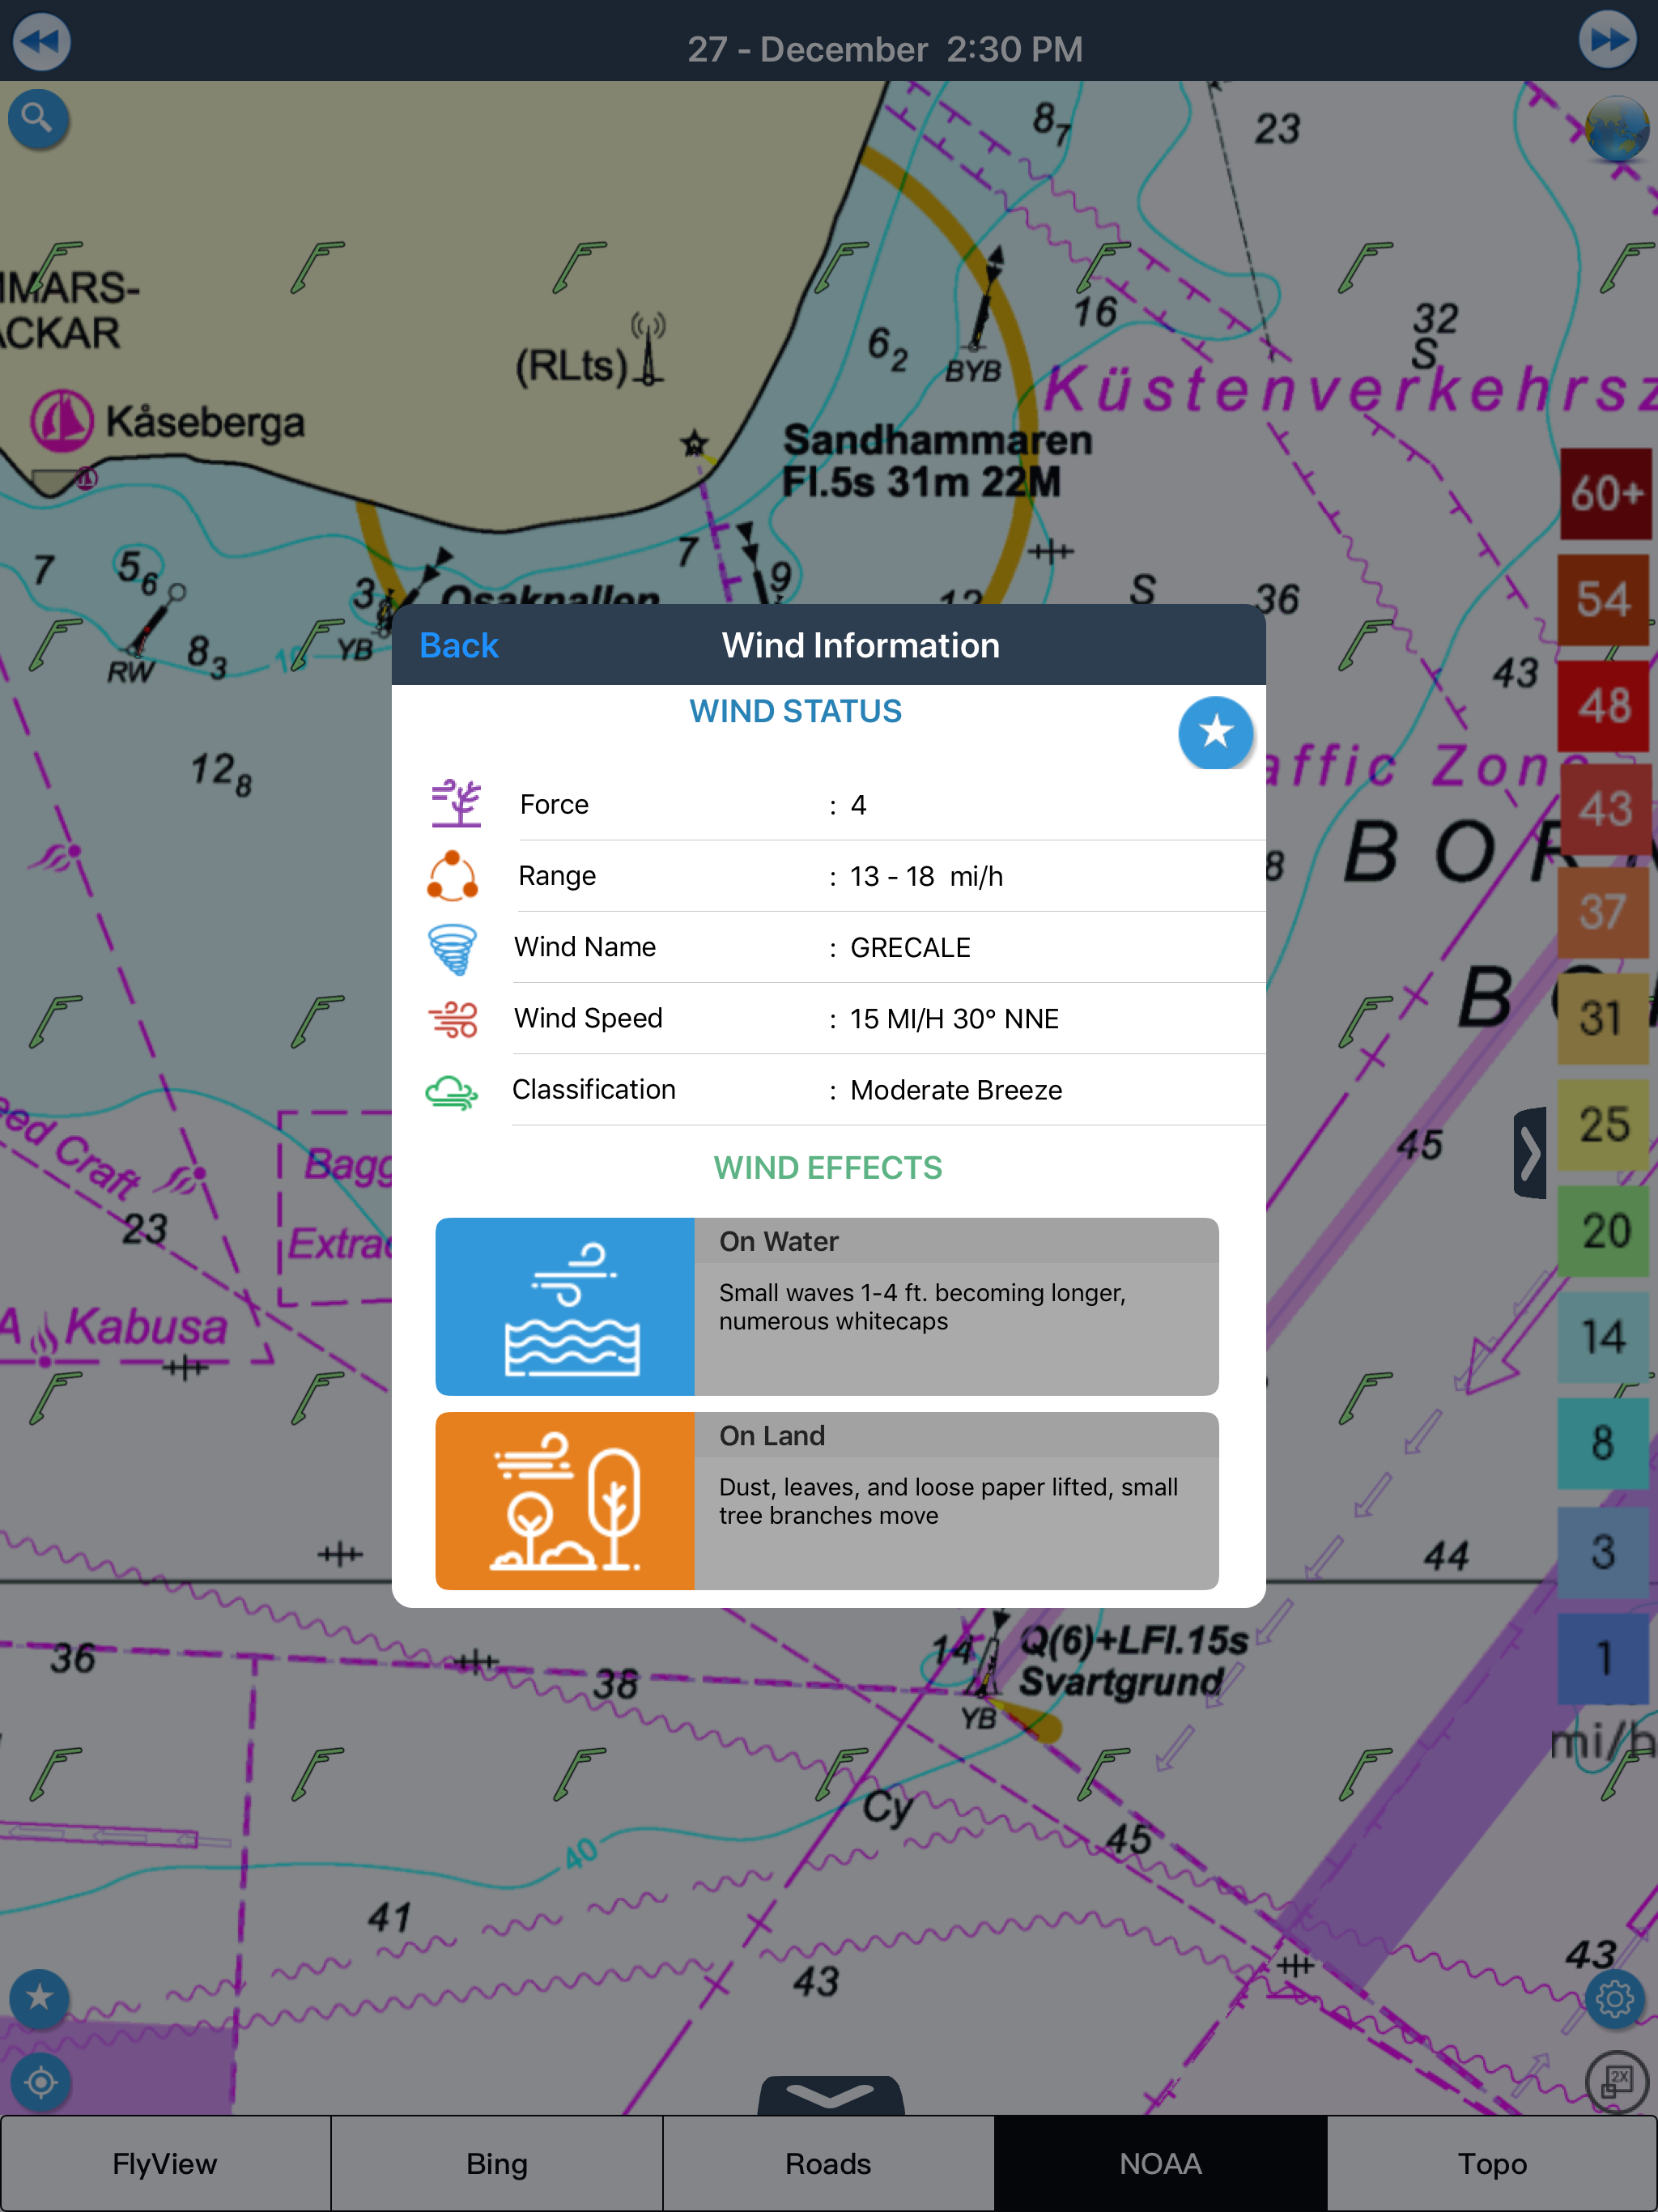The height and width of the screenshot is (2212, 1658).
Task: Favorite this wind info with star button
Action: [x=1215, y=732]
